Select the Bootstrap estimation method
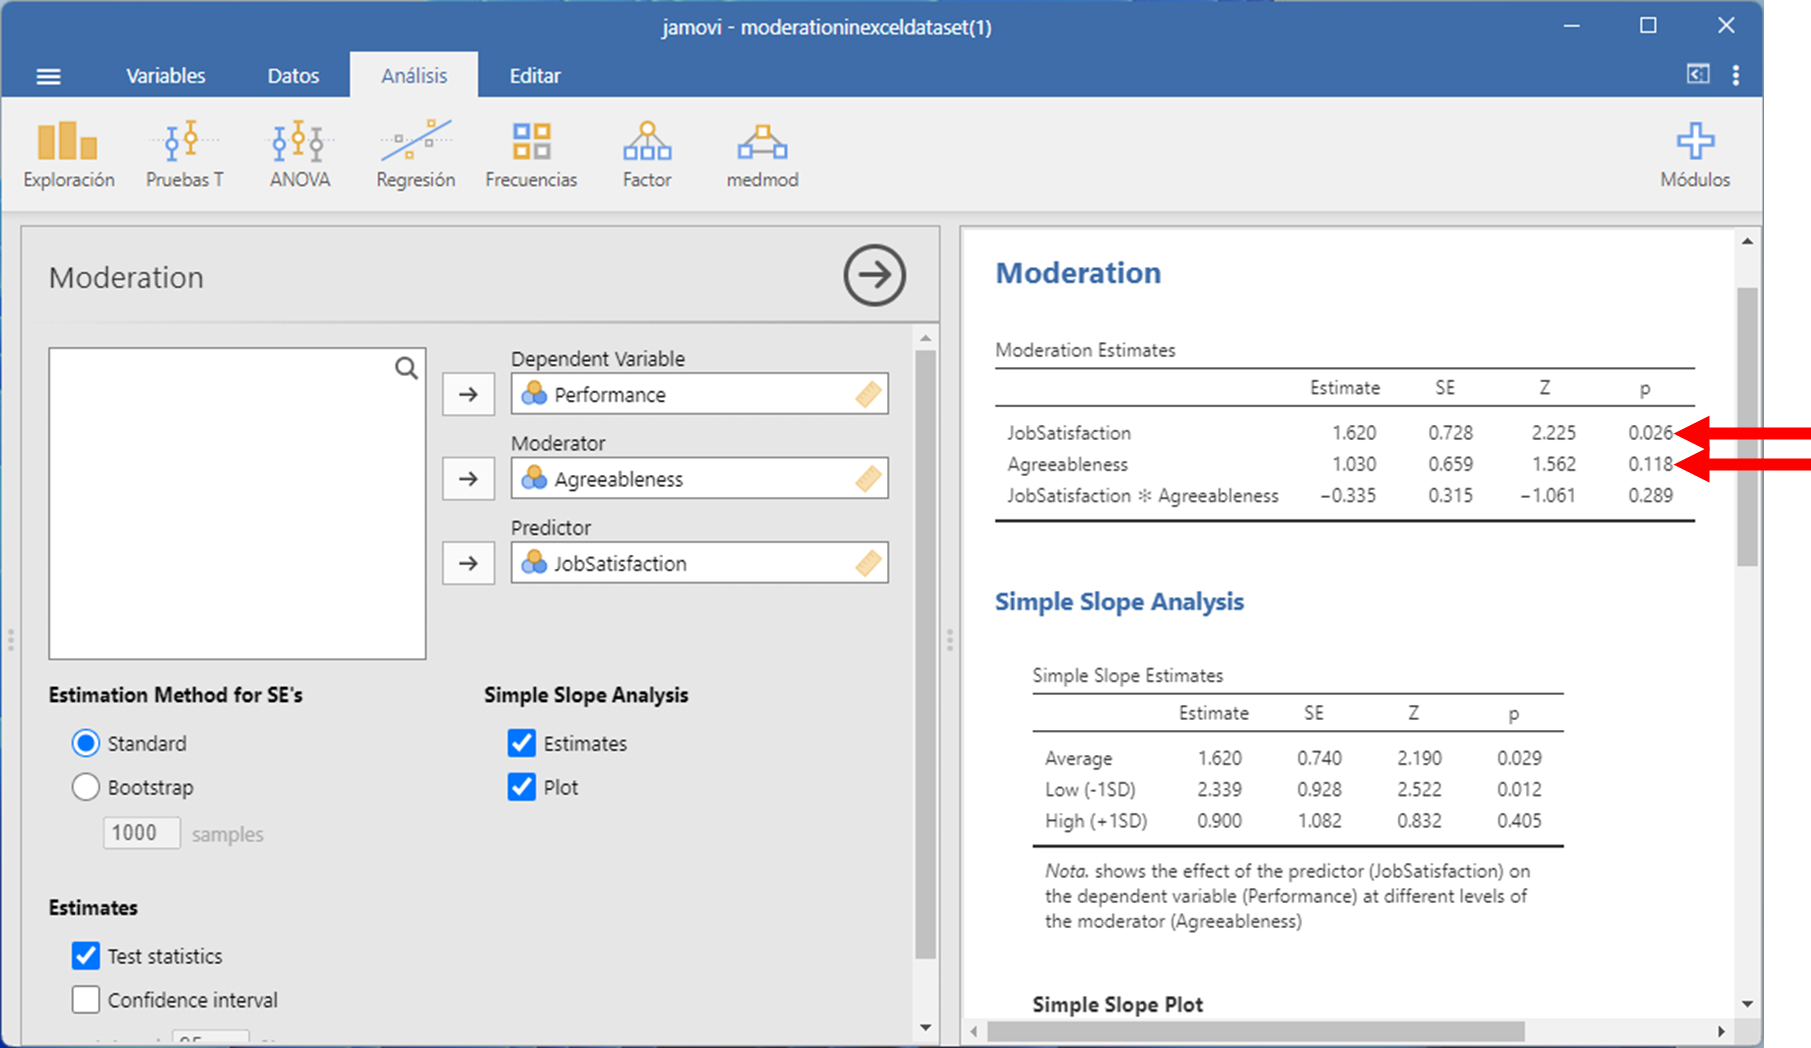Image resolution: width=1811 pixels, height=1048 pixels. click(x=86, y=787)
